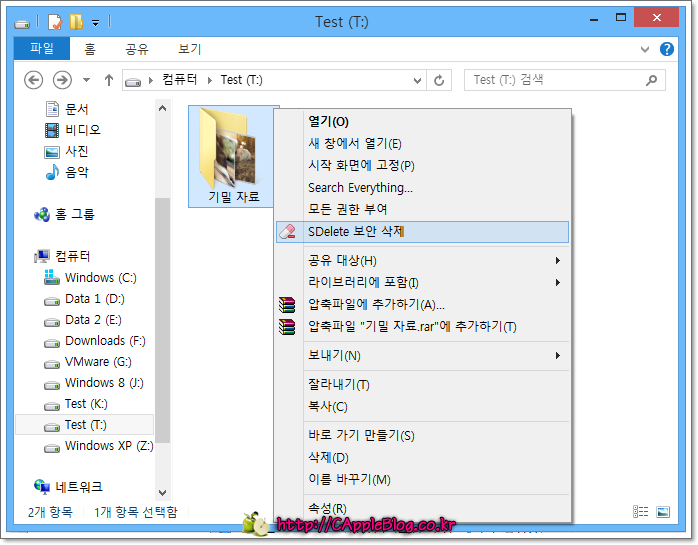The image size is (698, 545).
Task: Expand the 라이브러리에 포함(I) submenu
Action: pyautogui.click(x=422, y=282)
